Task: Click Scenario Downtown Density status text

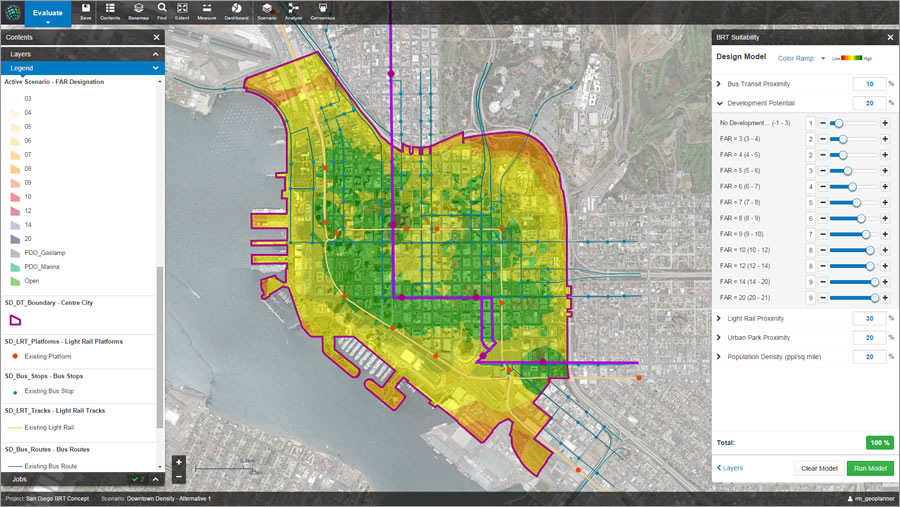Action: [x=156, y=498]
